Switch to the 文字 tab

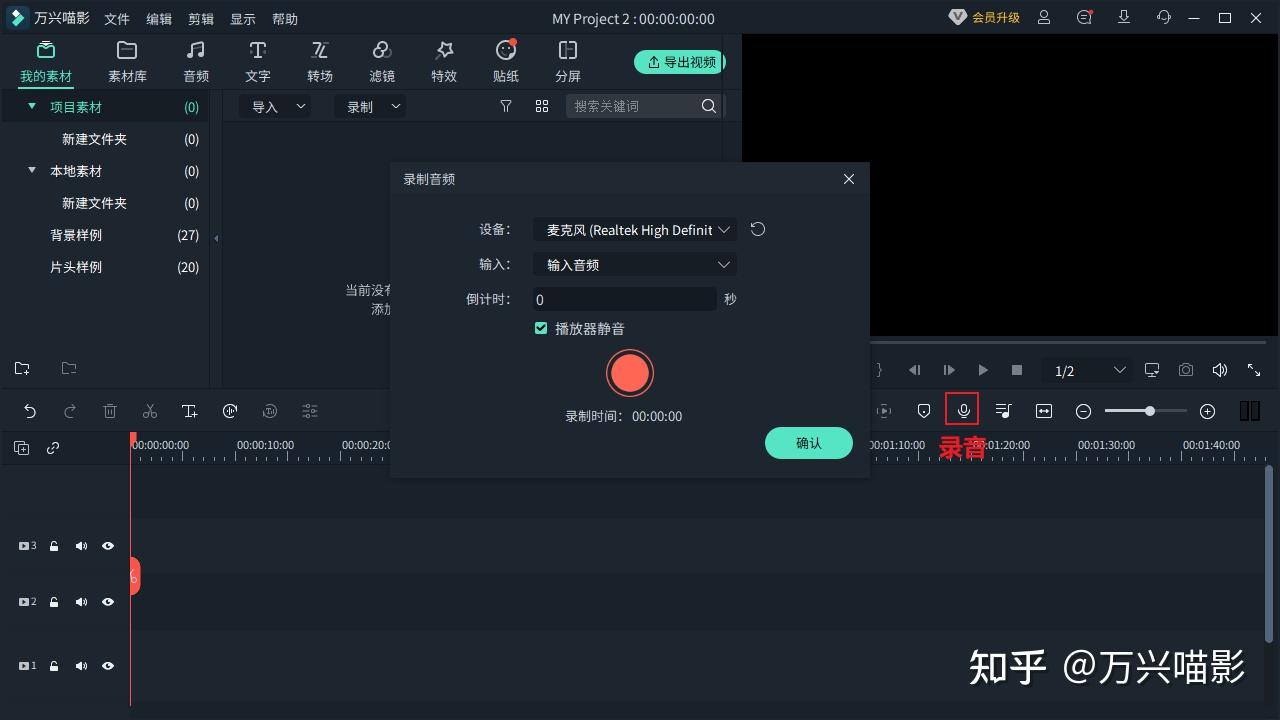258,62
